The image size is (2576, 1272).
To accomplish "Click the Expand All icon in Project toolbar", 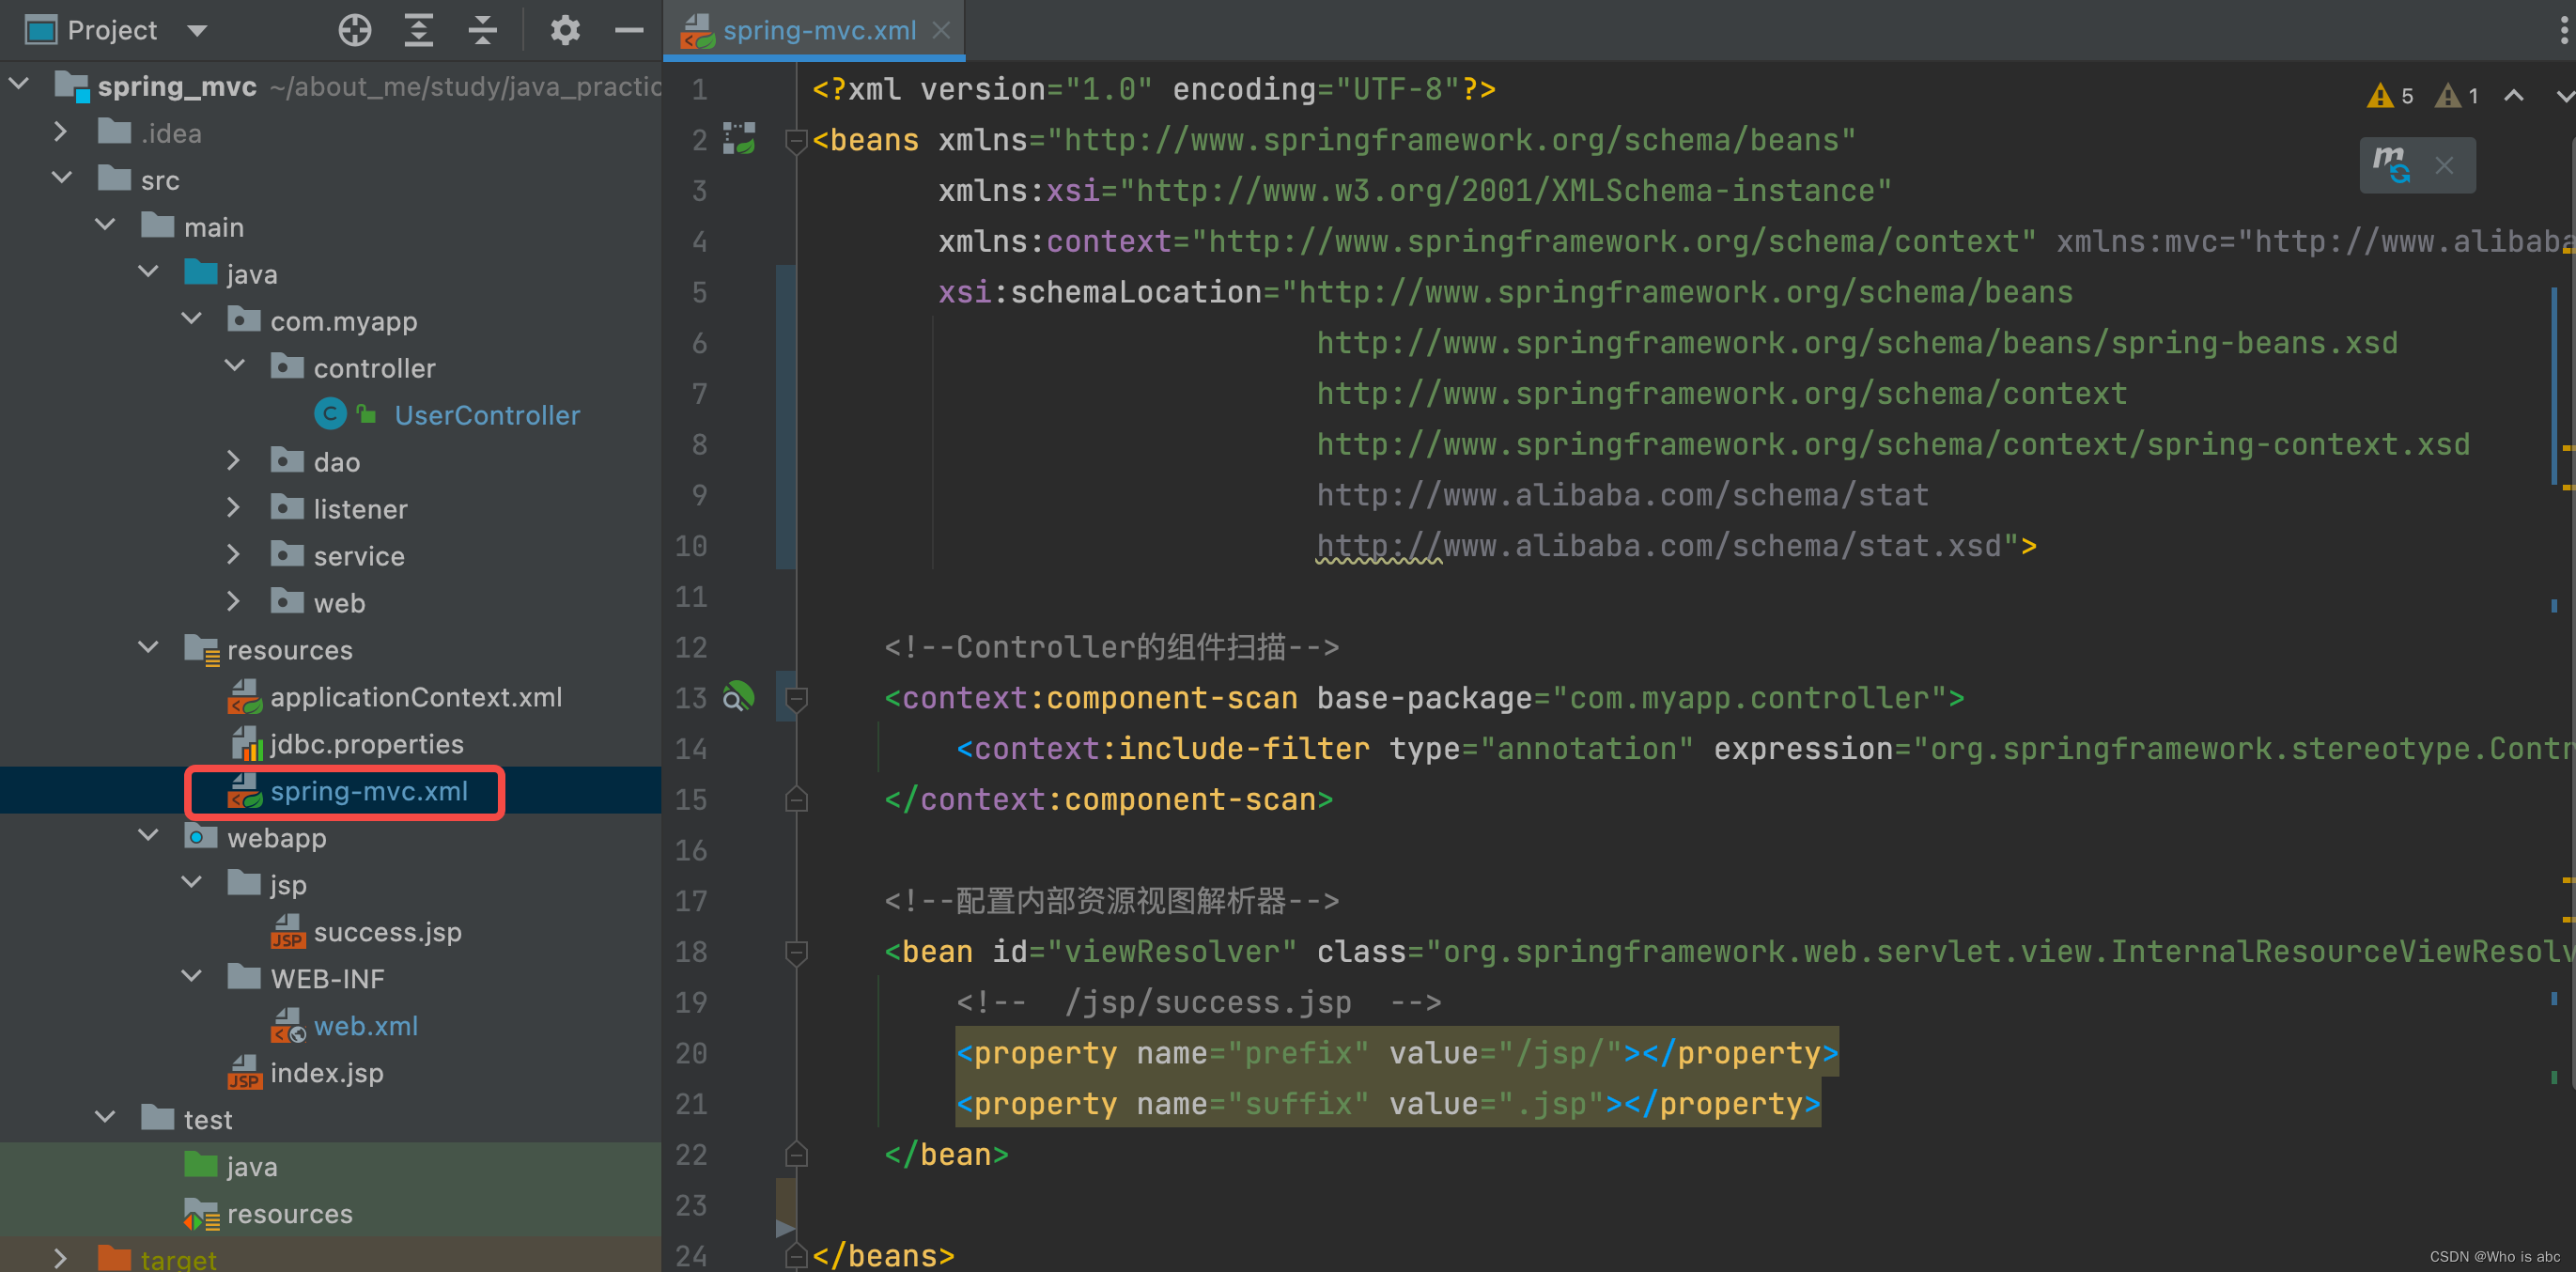I will (x=419, y=30).
